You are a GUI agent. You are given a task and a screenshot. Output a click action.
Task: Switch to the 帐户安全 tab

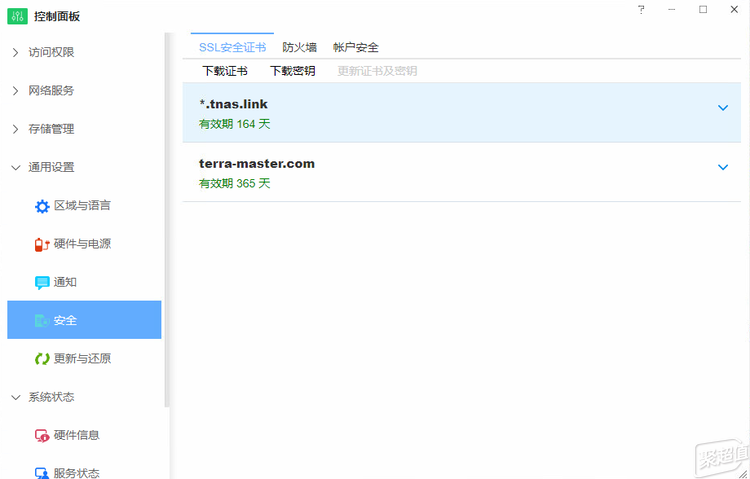355,48
